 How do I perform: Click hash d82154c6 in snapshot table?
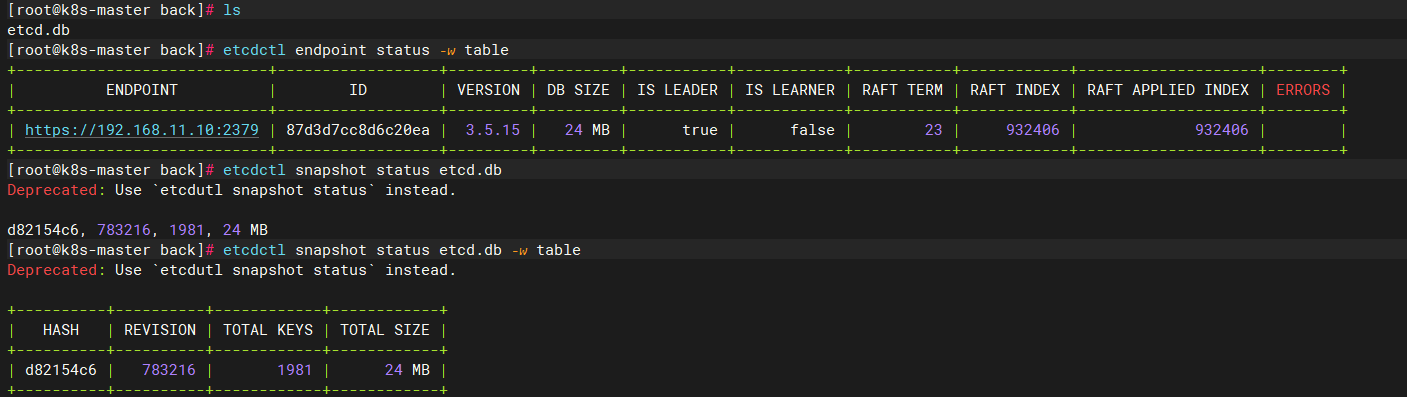coord(61,370)
